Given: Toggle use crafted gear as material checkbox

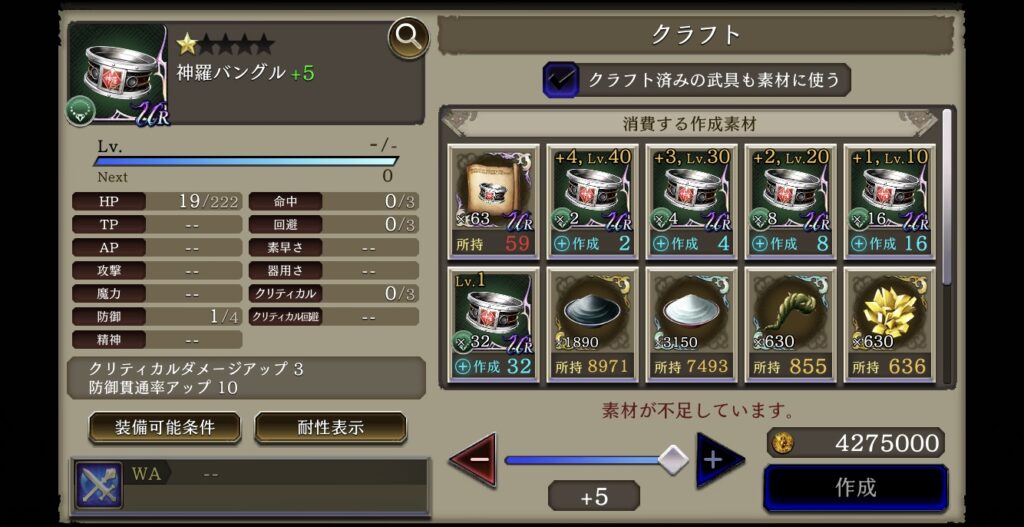Looking at the screenshot, I should pos(561,80).
